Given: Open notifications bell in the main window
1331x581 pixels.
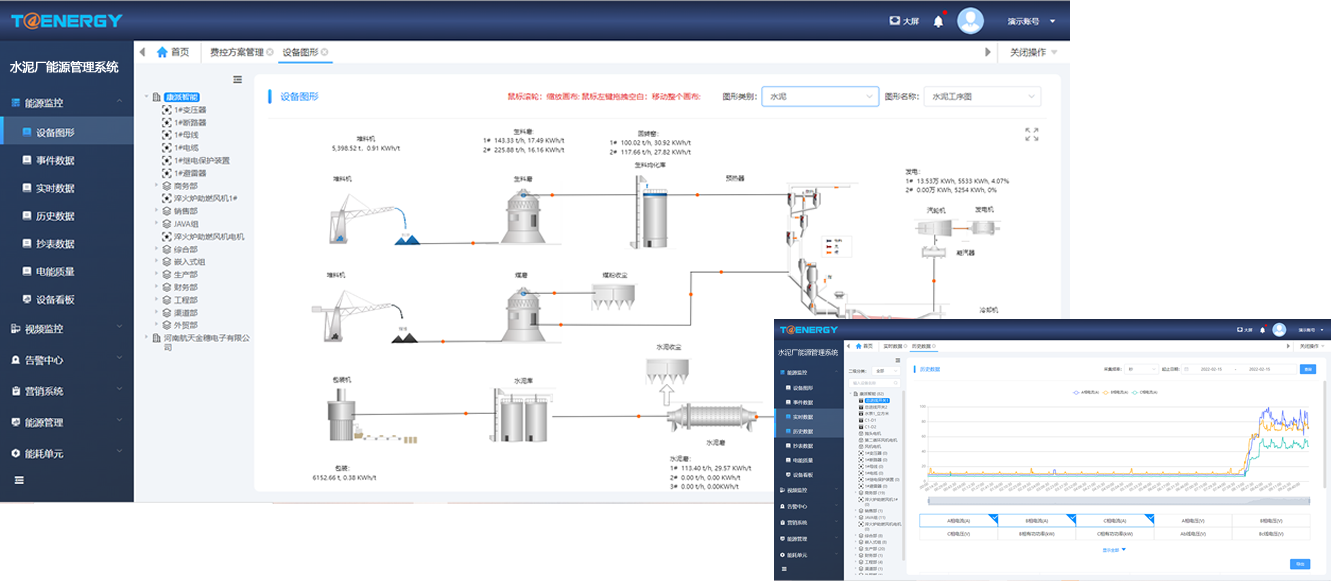Looking at the screenshot, I should tap(938, 21).
